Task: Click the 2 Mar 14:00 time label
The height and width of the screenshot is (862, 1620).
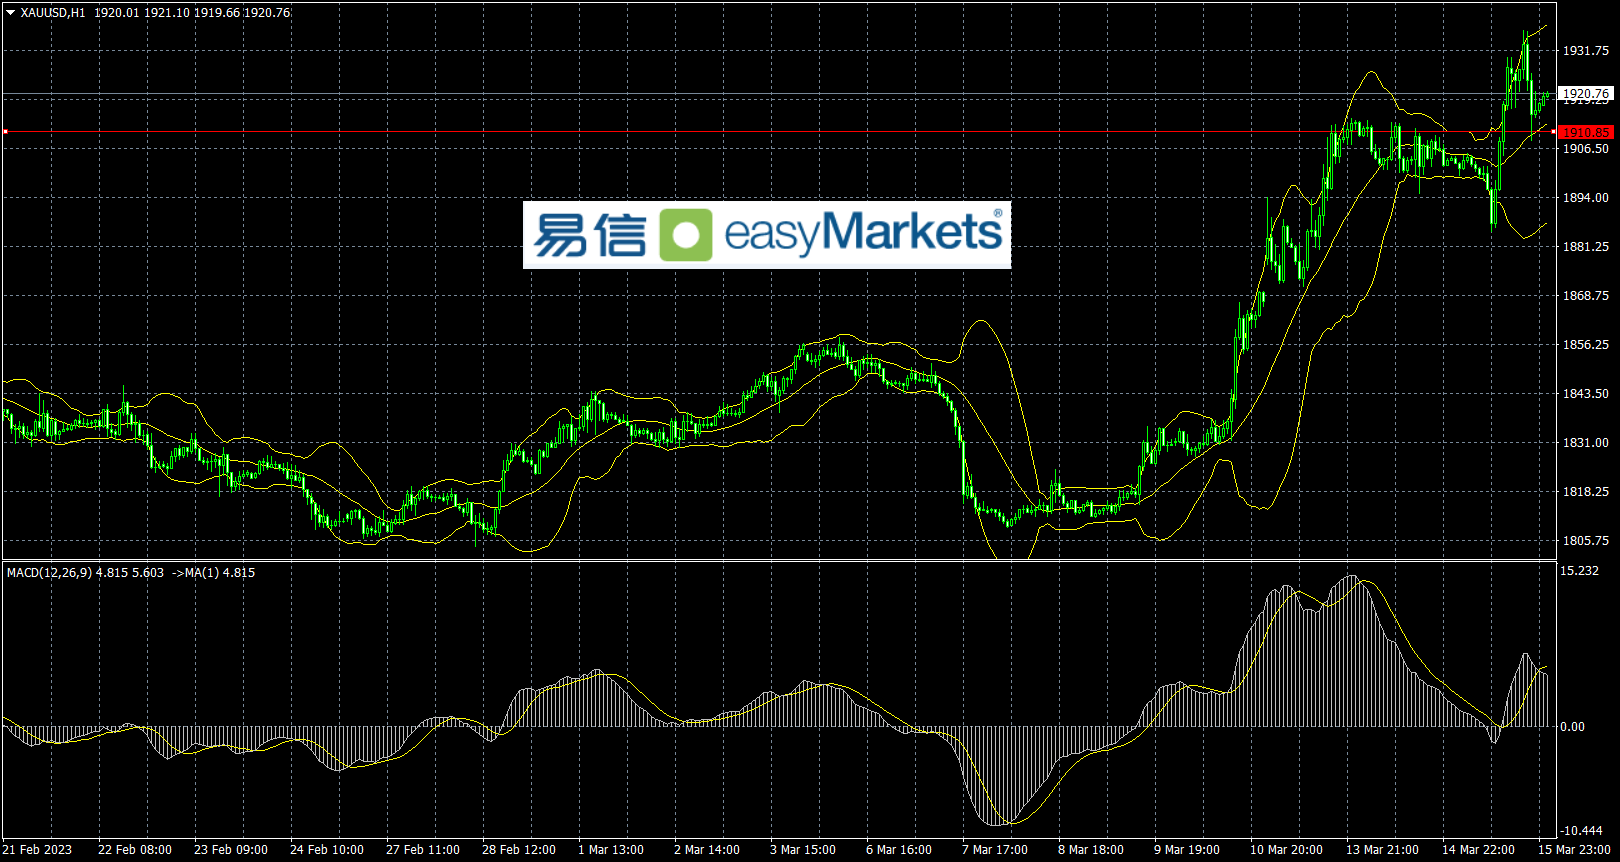Action: (x=707, y=850)
